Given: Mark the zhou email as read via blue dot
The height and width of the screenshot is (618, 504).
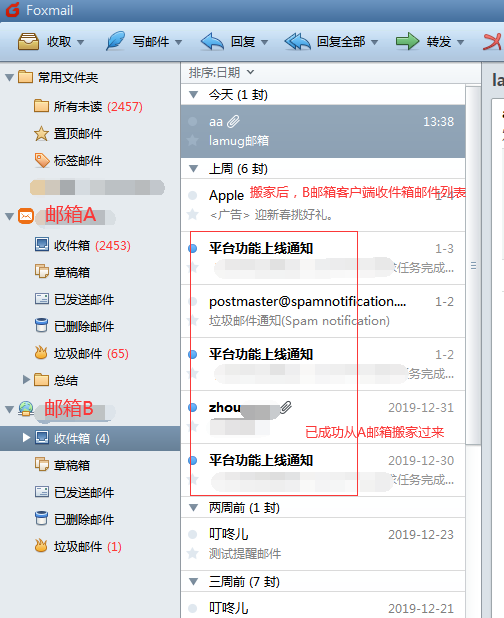Looking at the screenshot, I should tap(193, 408).
